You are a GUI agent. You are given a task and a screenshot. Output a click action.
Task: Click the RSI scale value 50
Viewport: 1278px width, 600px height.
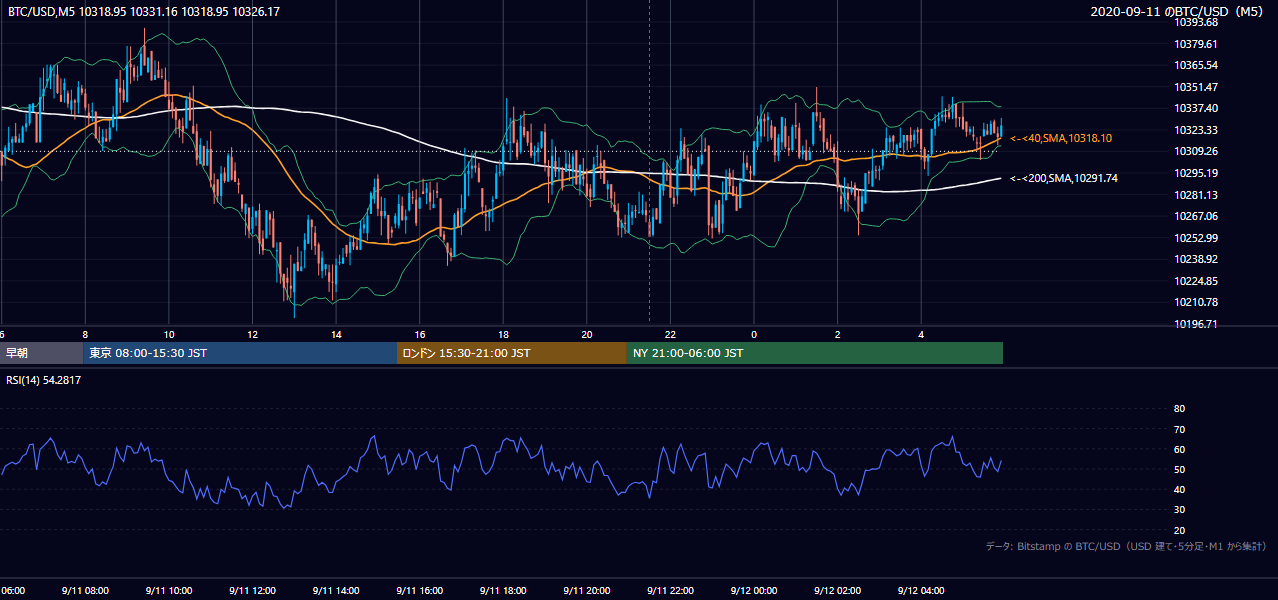coord(1179,470)
